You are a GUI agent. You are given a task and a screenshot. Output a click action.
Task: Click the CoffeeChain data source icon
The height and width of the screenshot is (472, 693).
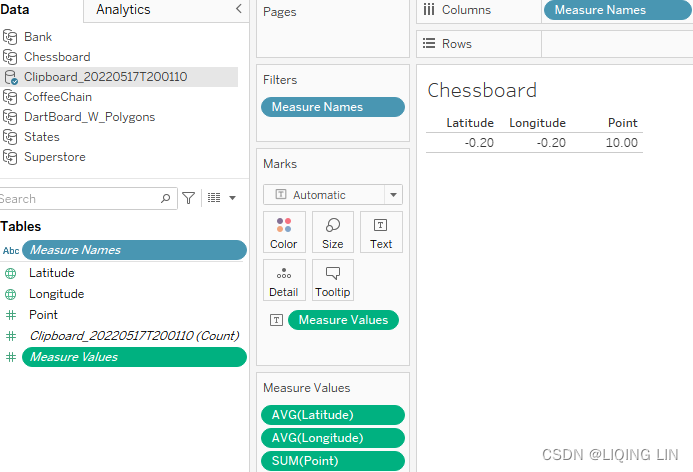10,97
